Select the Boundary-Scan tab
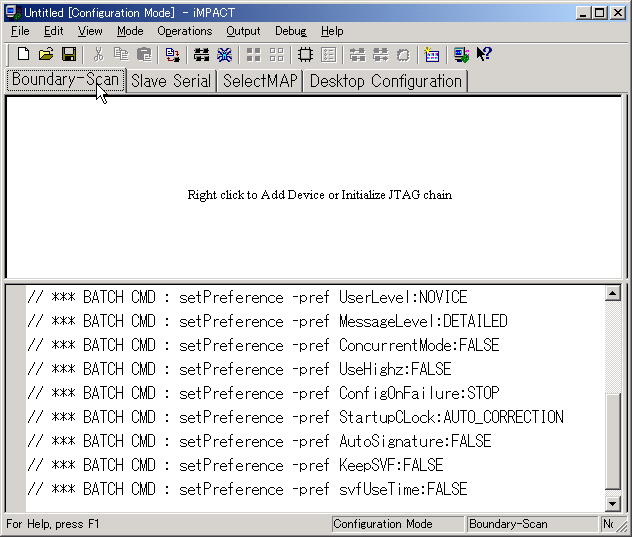Viewport: 632px width, 537px height. coord(66,80)
